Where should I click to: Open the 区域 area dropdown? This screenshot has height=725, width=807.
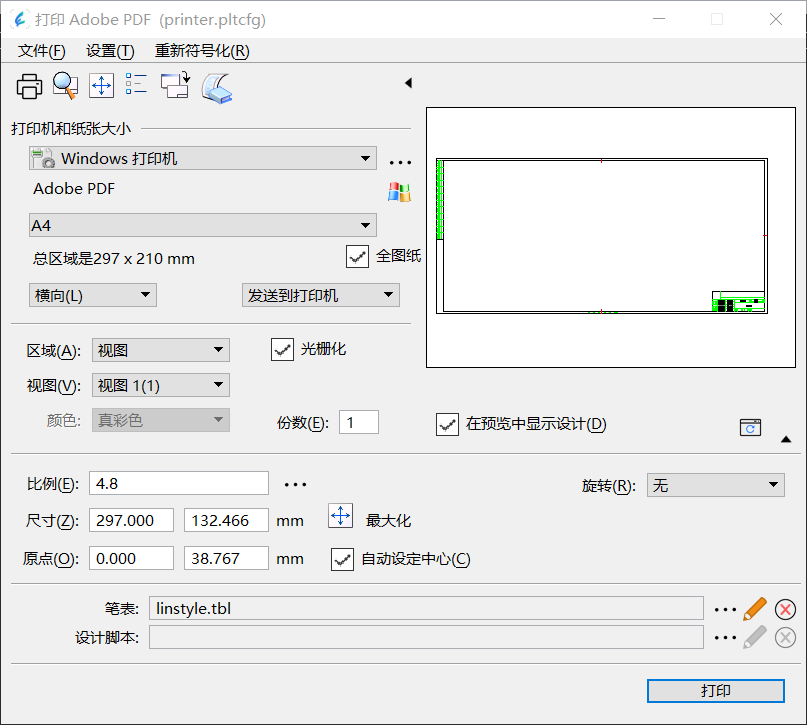[x=161, y=350]
